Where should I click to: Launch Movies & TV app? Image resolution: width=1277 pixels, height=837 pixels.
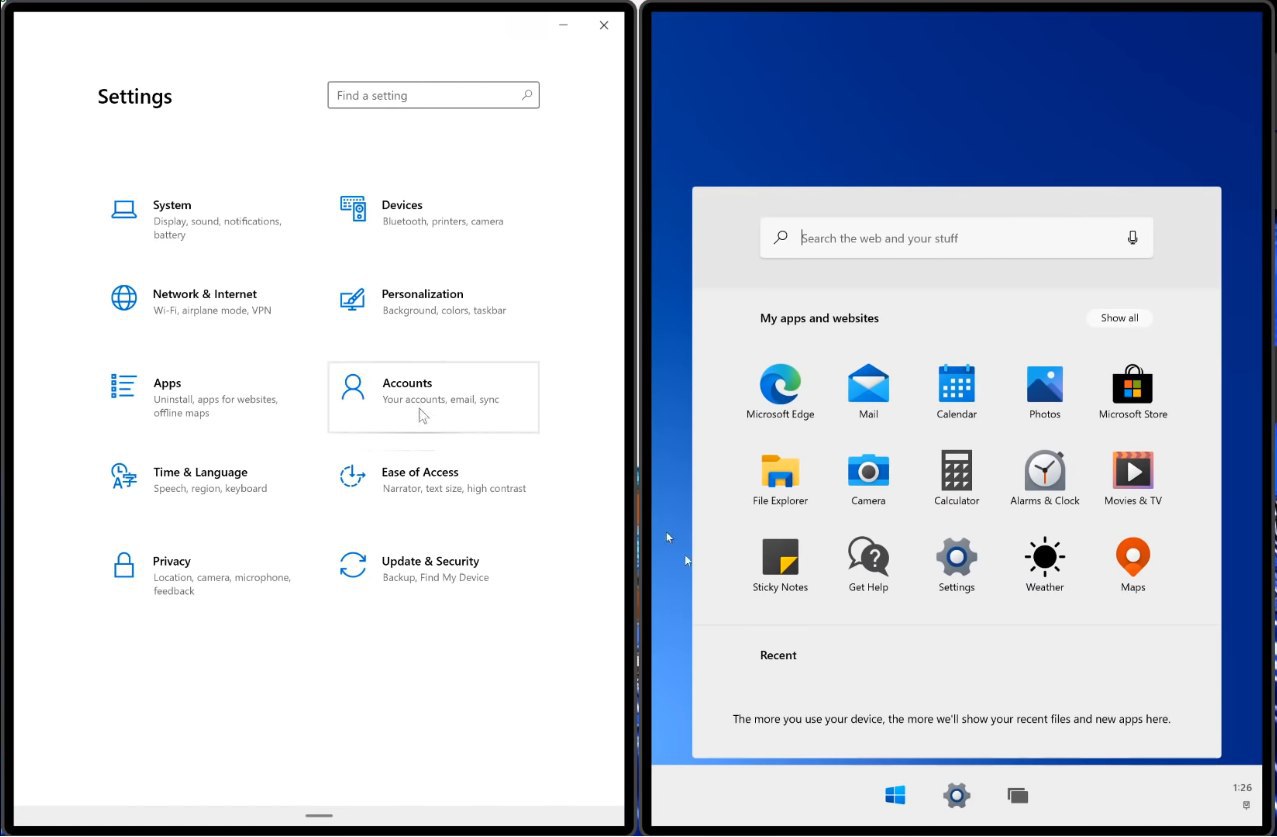[x=1133, y=478]
